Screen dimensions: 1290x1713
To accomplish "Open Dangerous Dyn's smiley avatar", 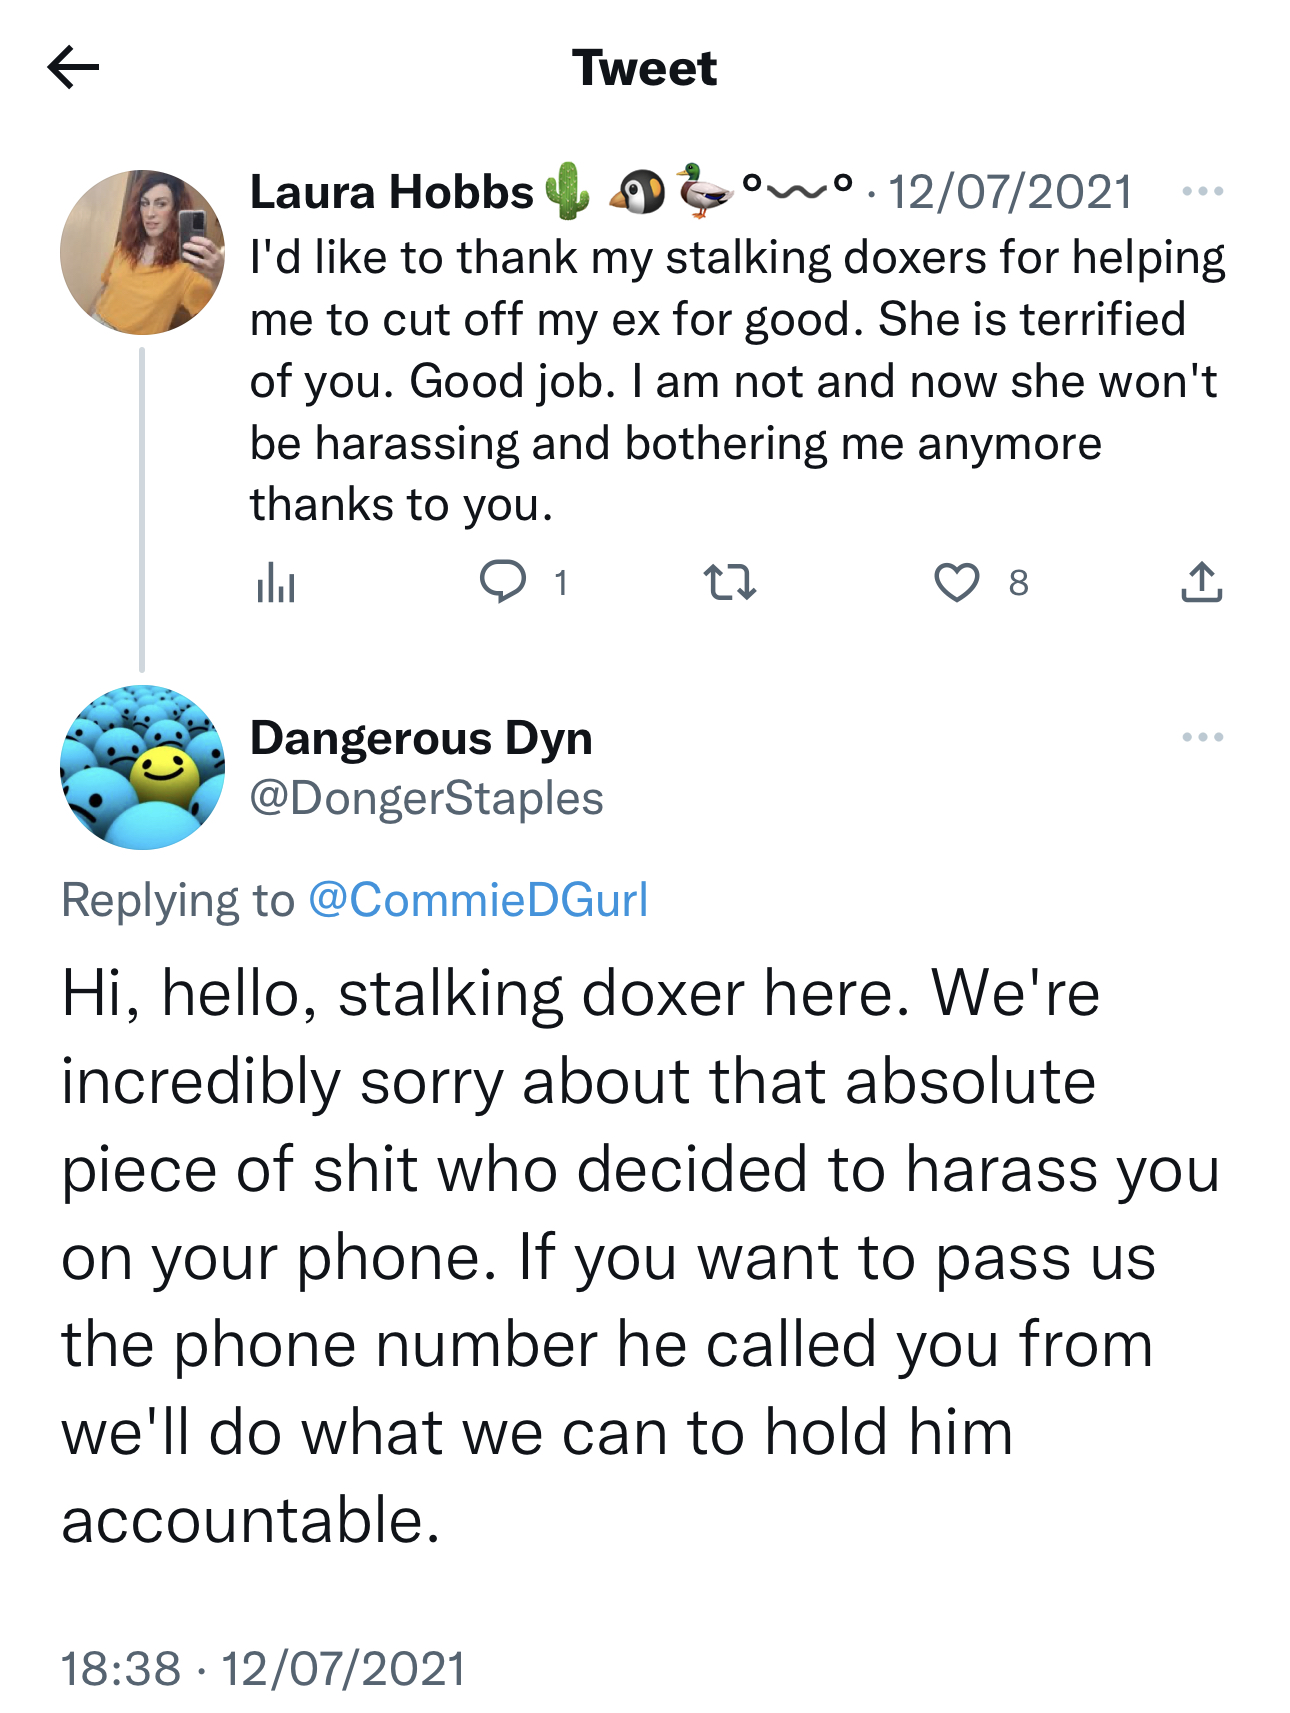I will click(142, 767).
